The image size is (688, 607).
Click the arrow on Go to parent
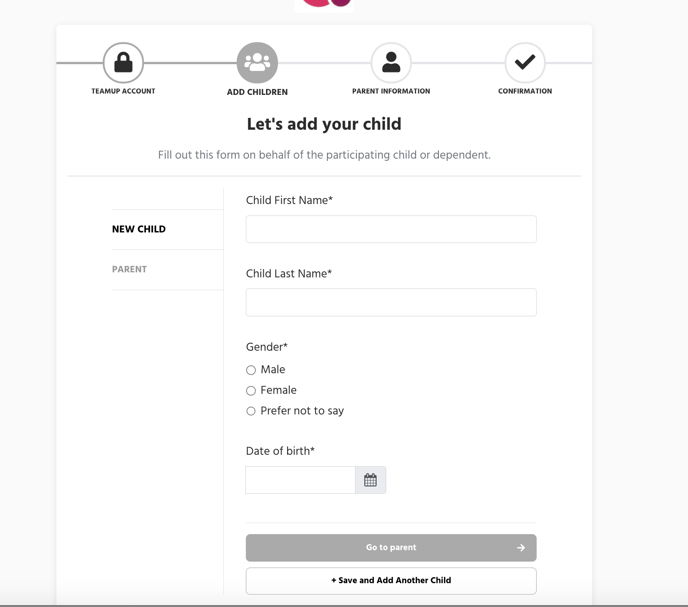point(521,548)
